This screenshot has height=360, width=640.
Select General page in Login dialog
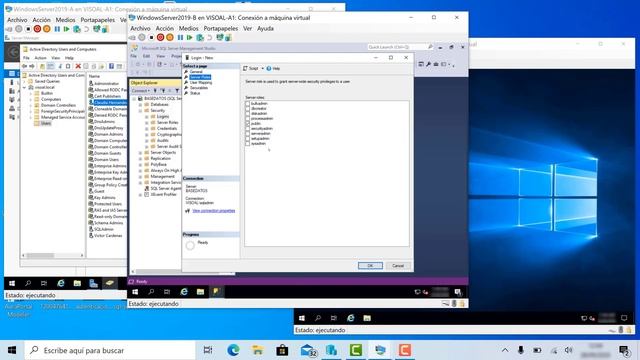click(196, 72)
